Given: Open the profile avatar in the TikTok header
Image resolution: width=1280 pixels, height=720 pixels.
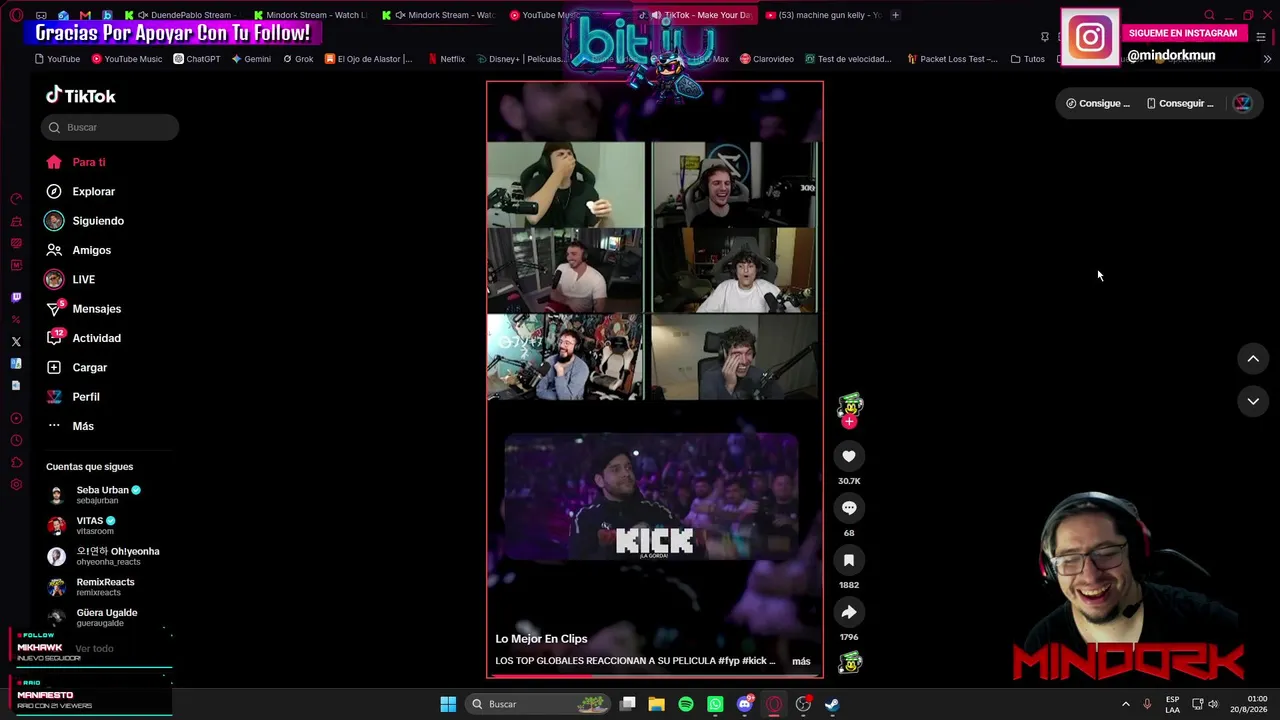Looking at the screenshot, I should point(1242,103).
